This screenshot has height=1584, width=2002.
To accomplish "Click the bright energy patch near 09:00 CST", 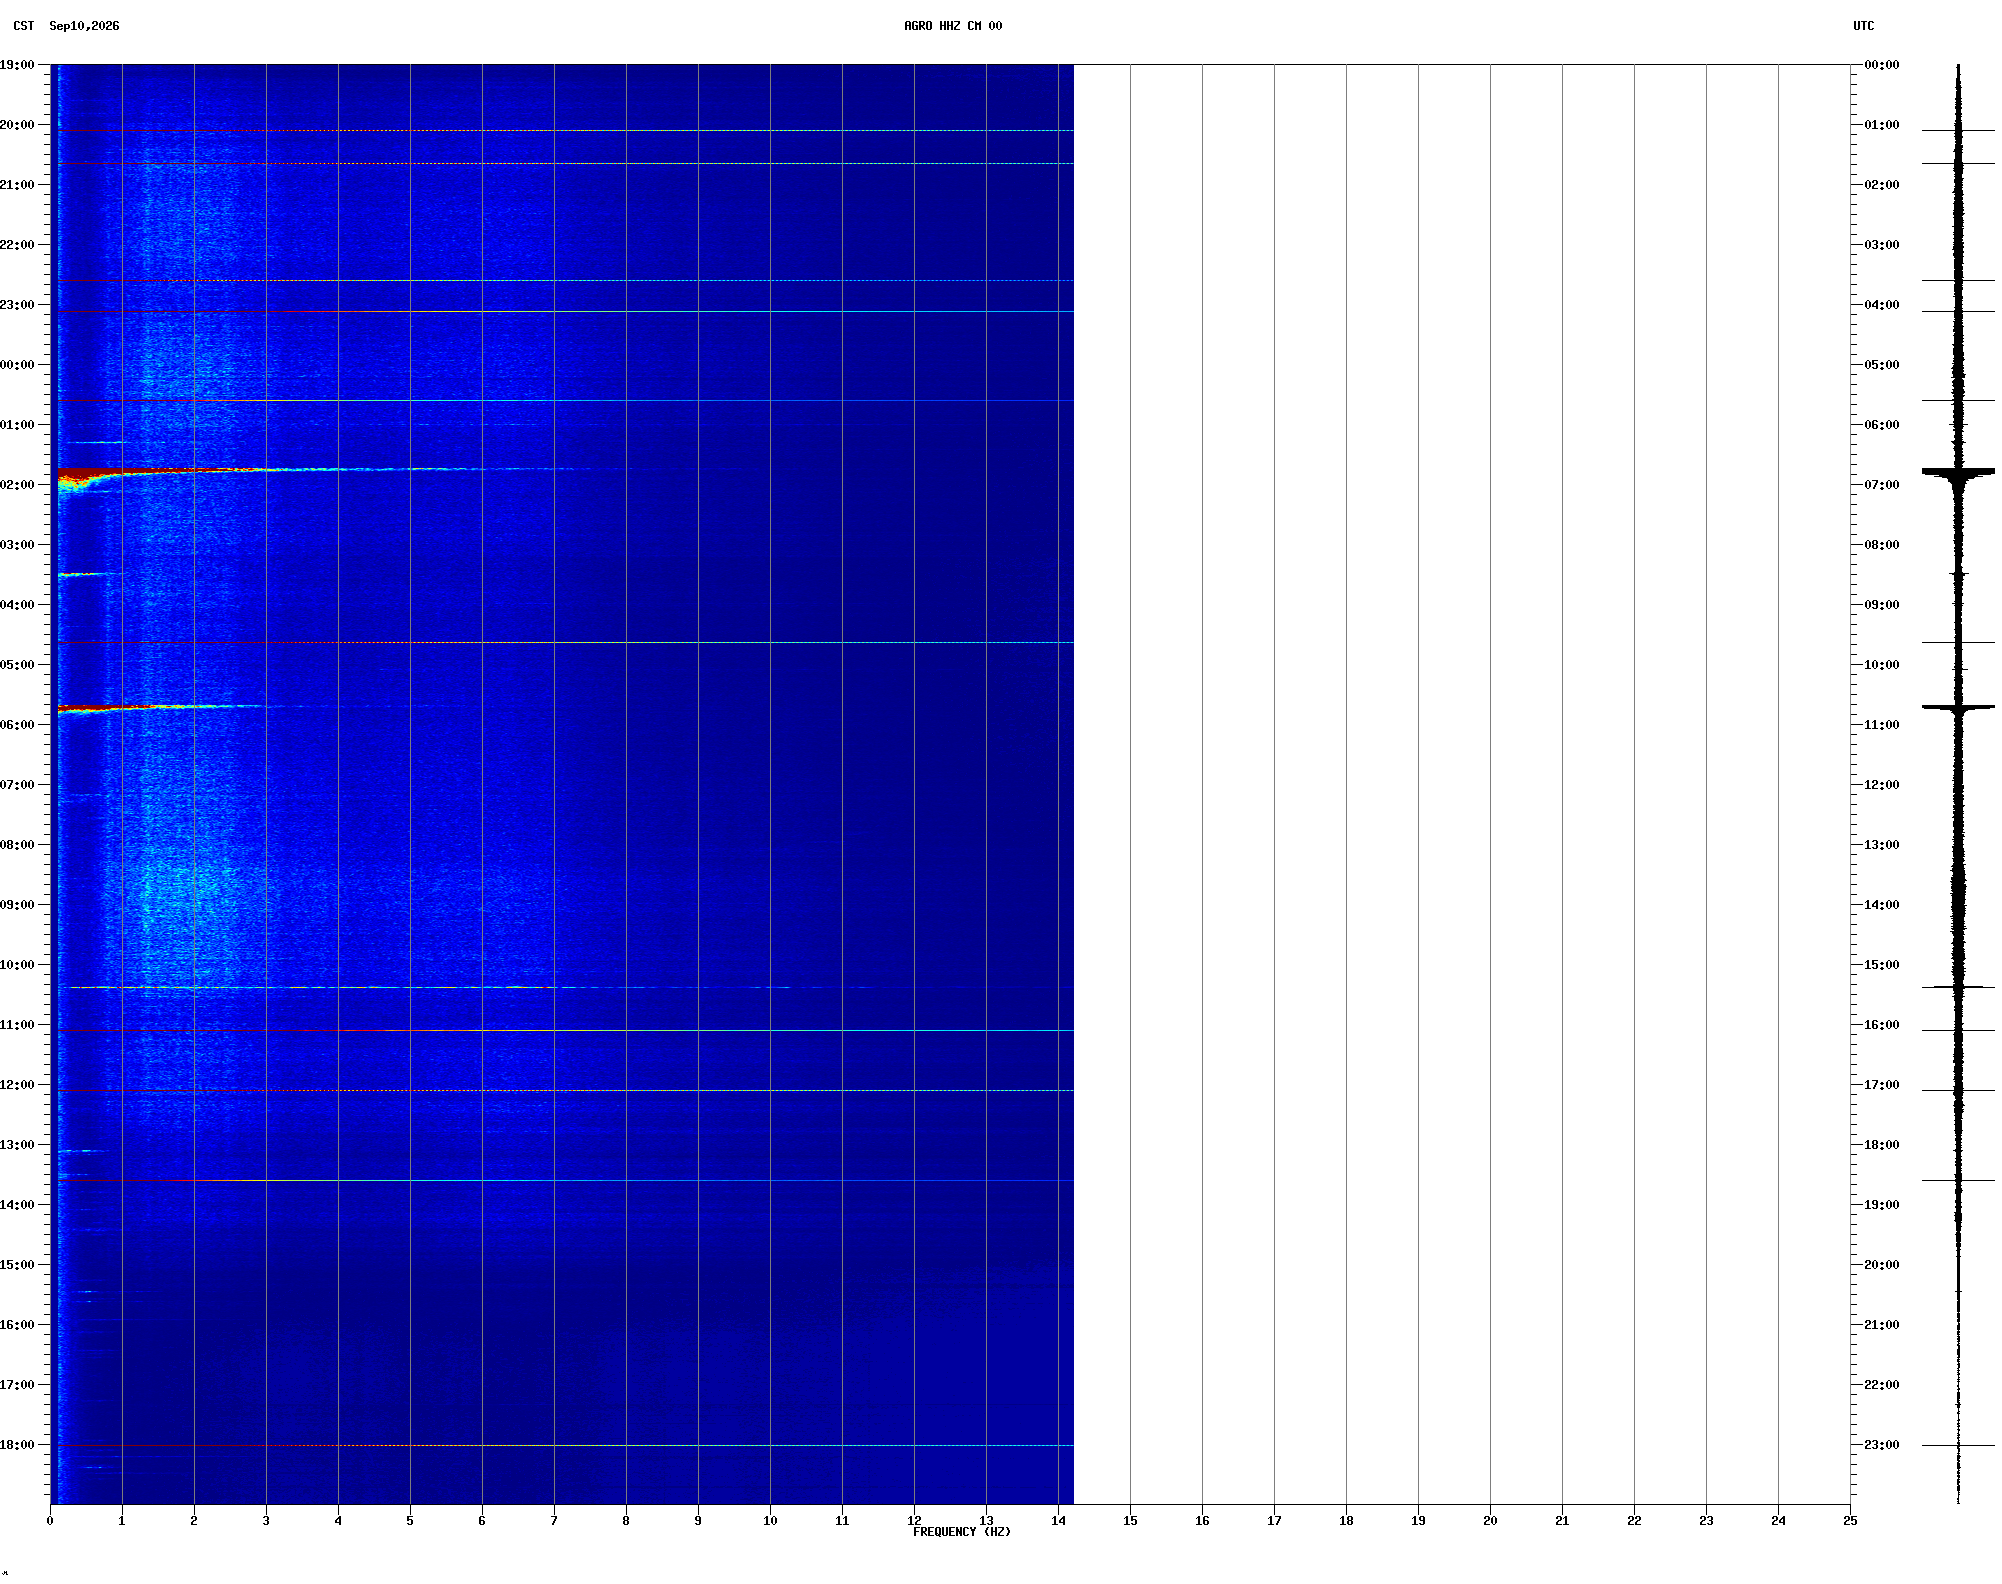I will coord(185,890).
